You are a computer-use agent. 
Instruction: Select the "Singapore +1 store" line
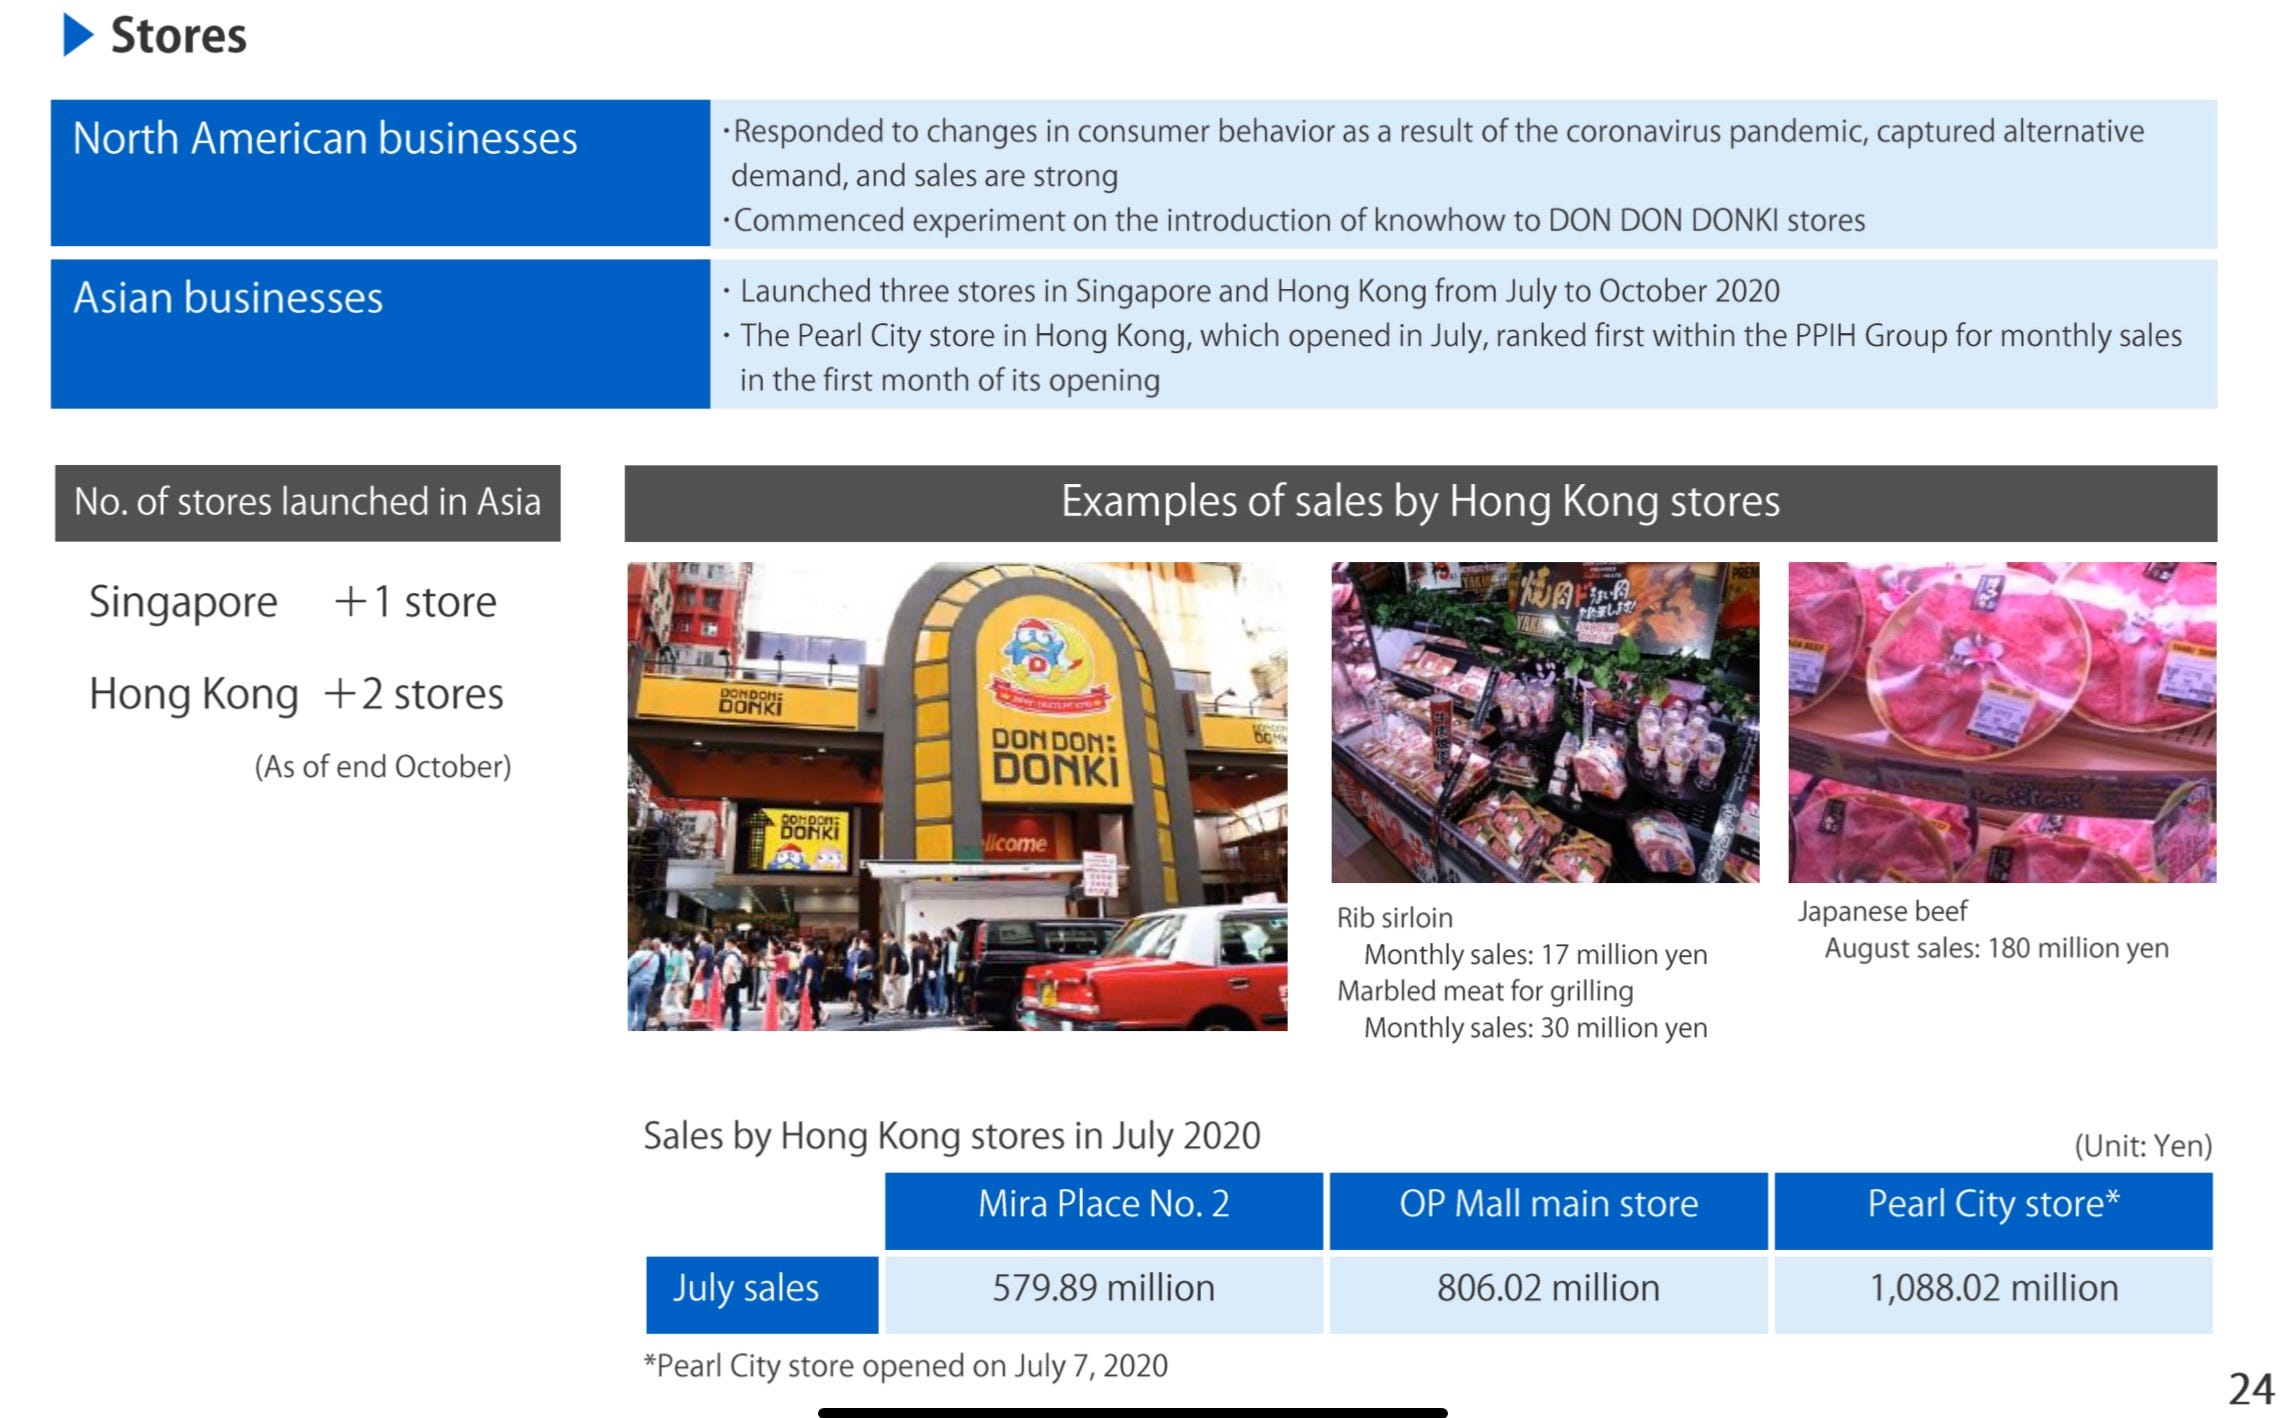click(x=293, y=602)
